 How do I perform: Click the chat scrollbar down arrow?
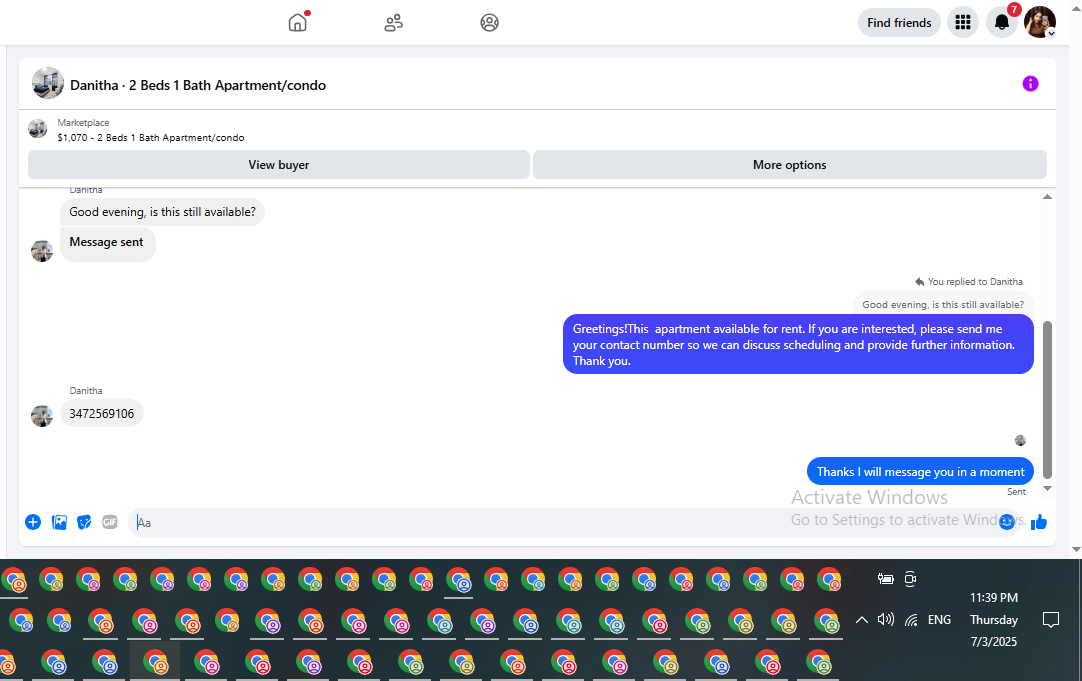(1047, 488)
